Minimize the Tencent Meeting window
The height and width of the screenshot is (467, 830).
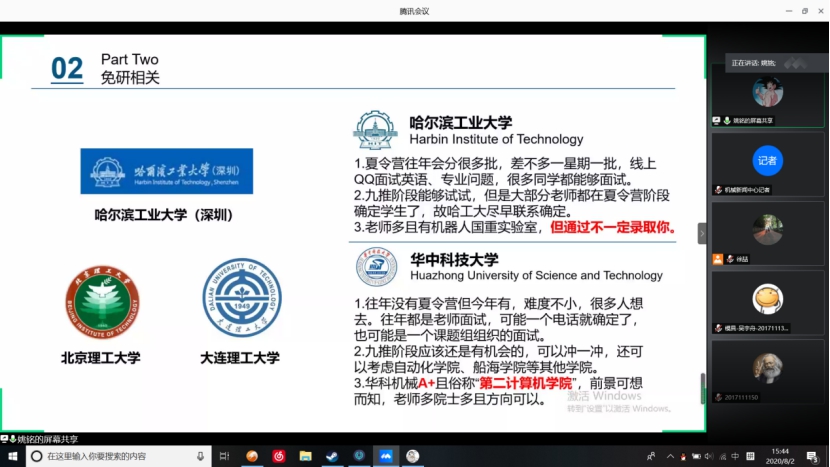[789, 11]
